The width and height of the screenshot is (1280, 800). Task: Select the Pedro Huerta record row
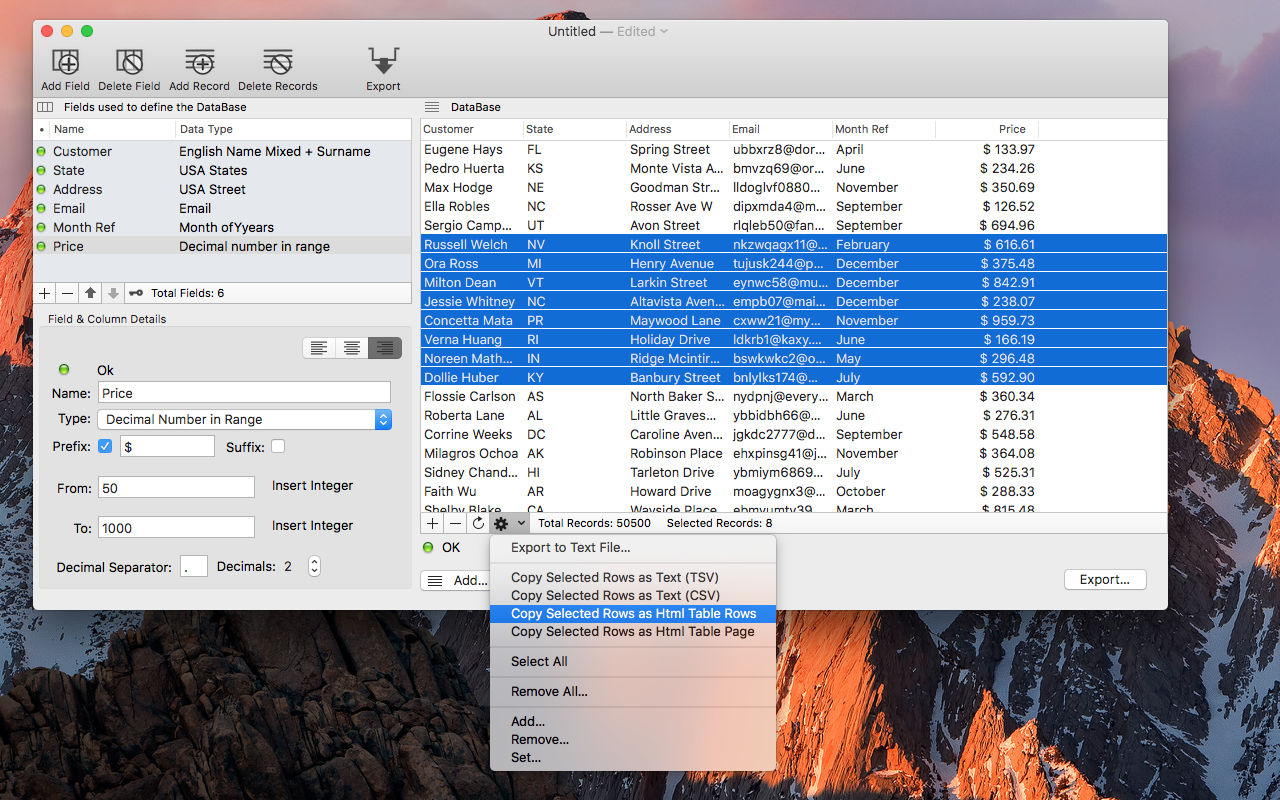click(x=794, y=169)
